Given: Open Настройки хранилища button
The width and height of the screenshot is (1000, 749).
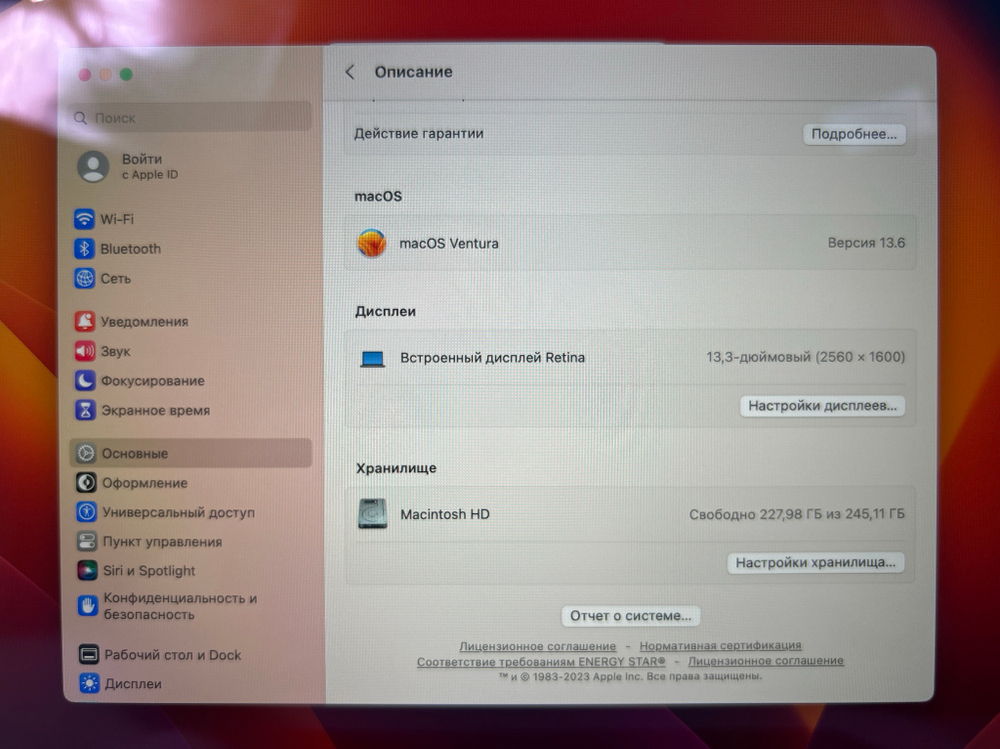Looking at the screenshot, I should 815,563.
